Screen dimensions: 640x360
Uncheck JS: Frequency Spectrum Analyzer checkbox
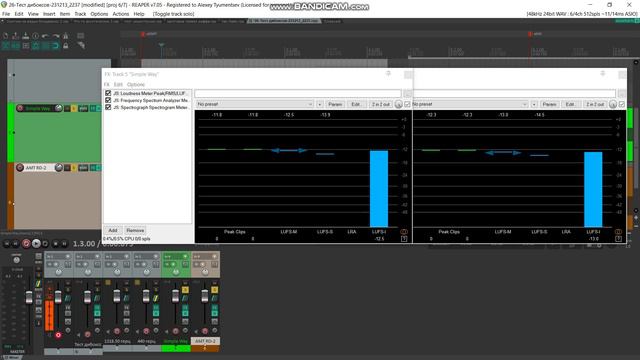(x=108, y=100)
